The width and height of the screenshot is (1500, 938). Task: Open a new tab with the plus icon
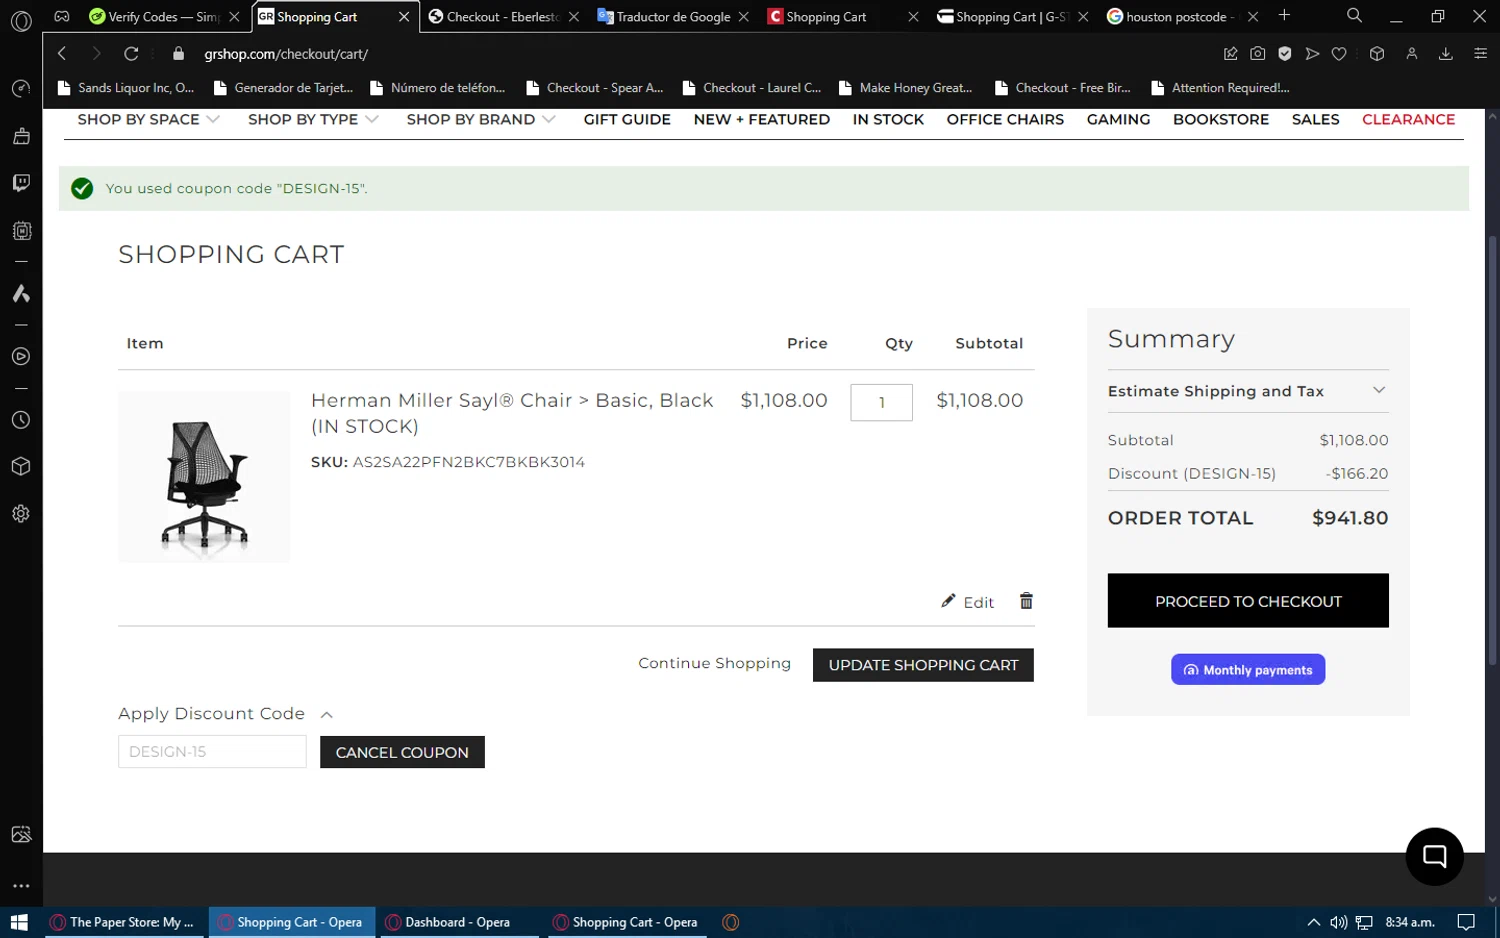tap(1284, 16)
